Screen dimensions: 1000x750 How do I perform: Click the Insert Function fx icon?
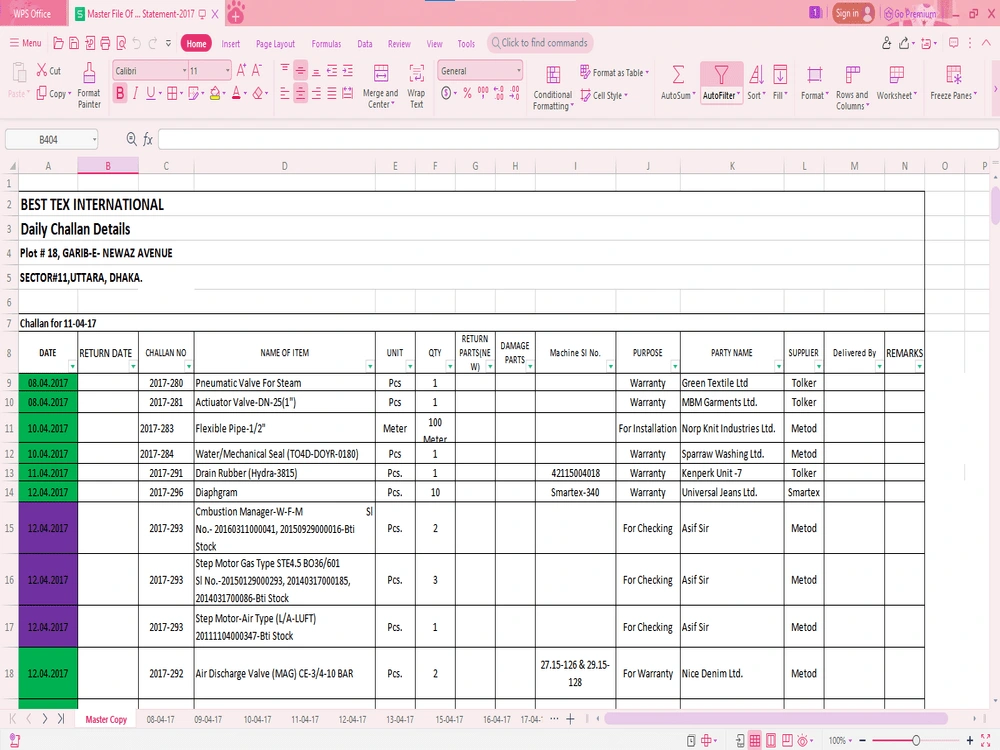(x=147, y=139)
